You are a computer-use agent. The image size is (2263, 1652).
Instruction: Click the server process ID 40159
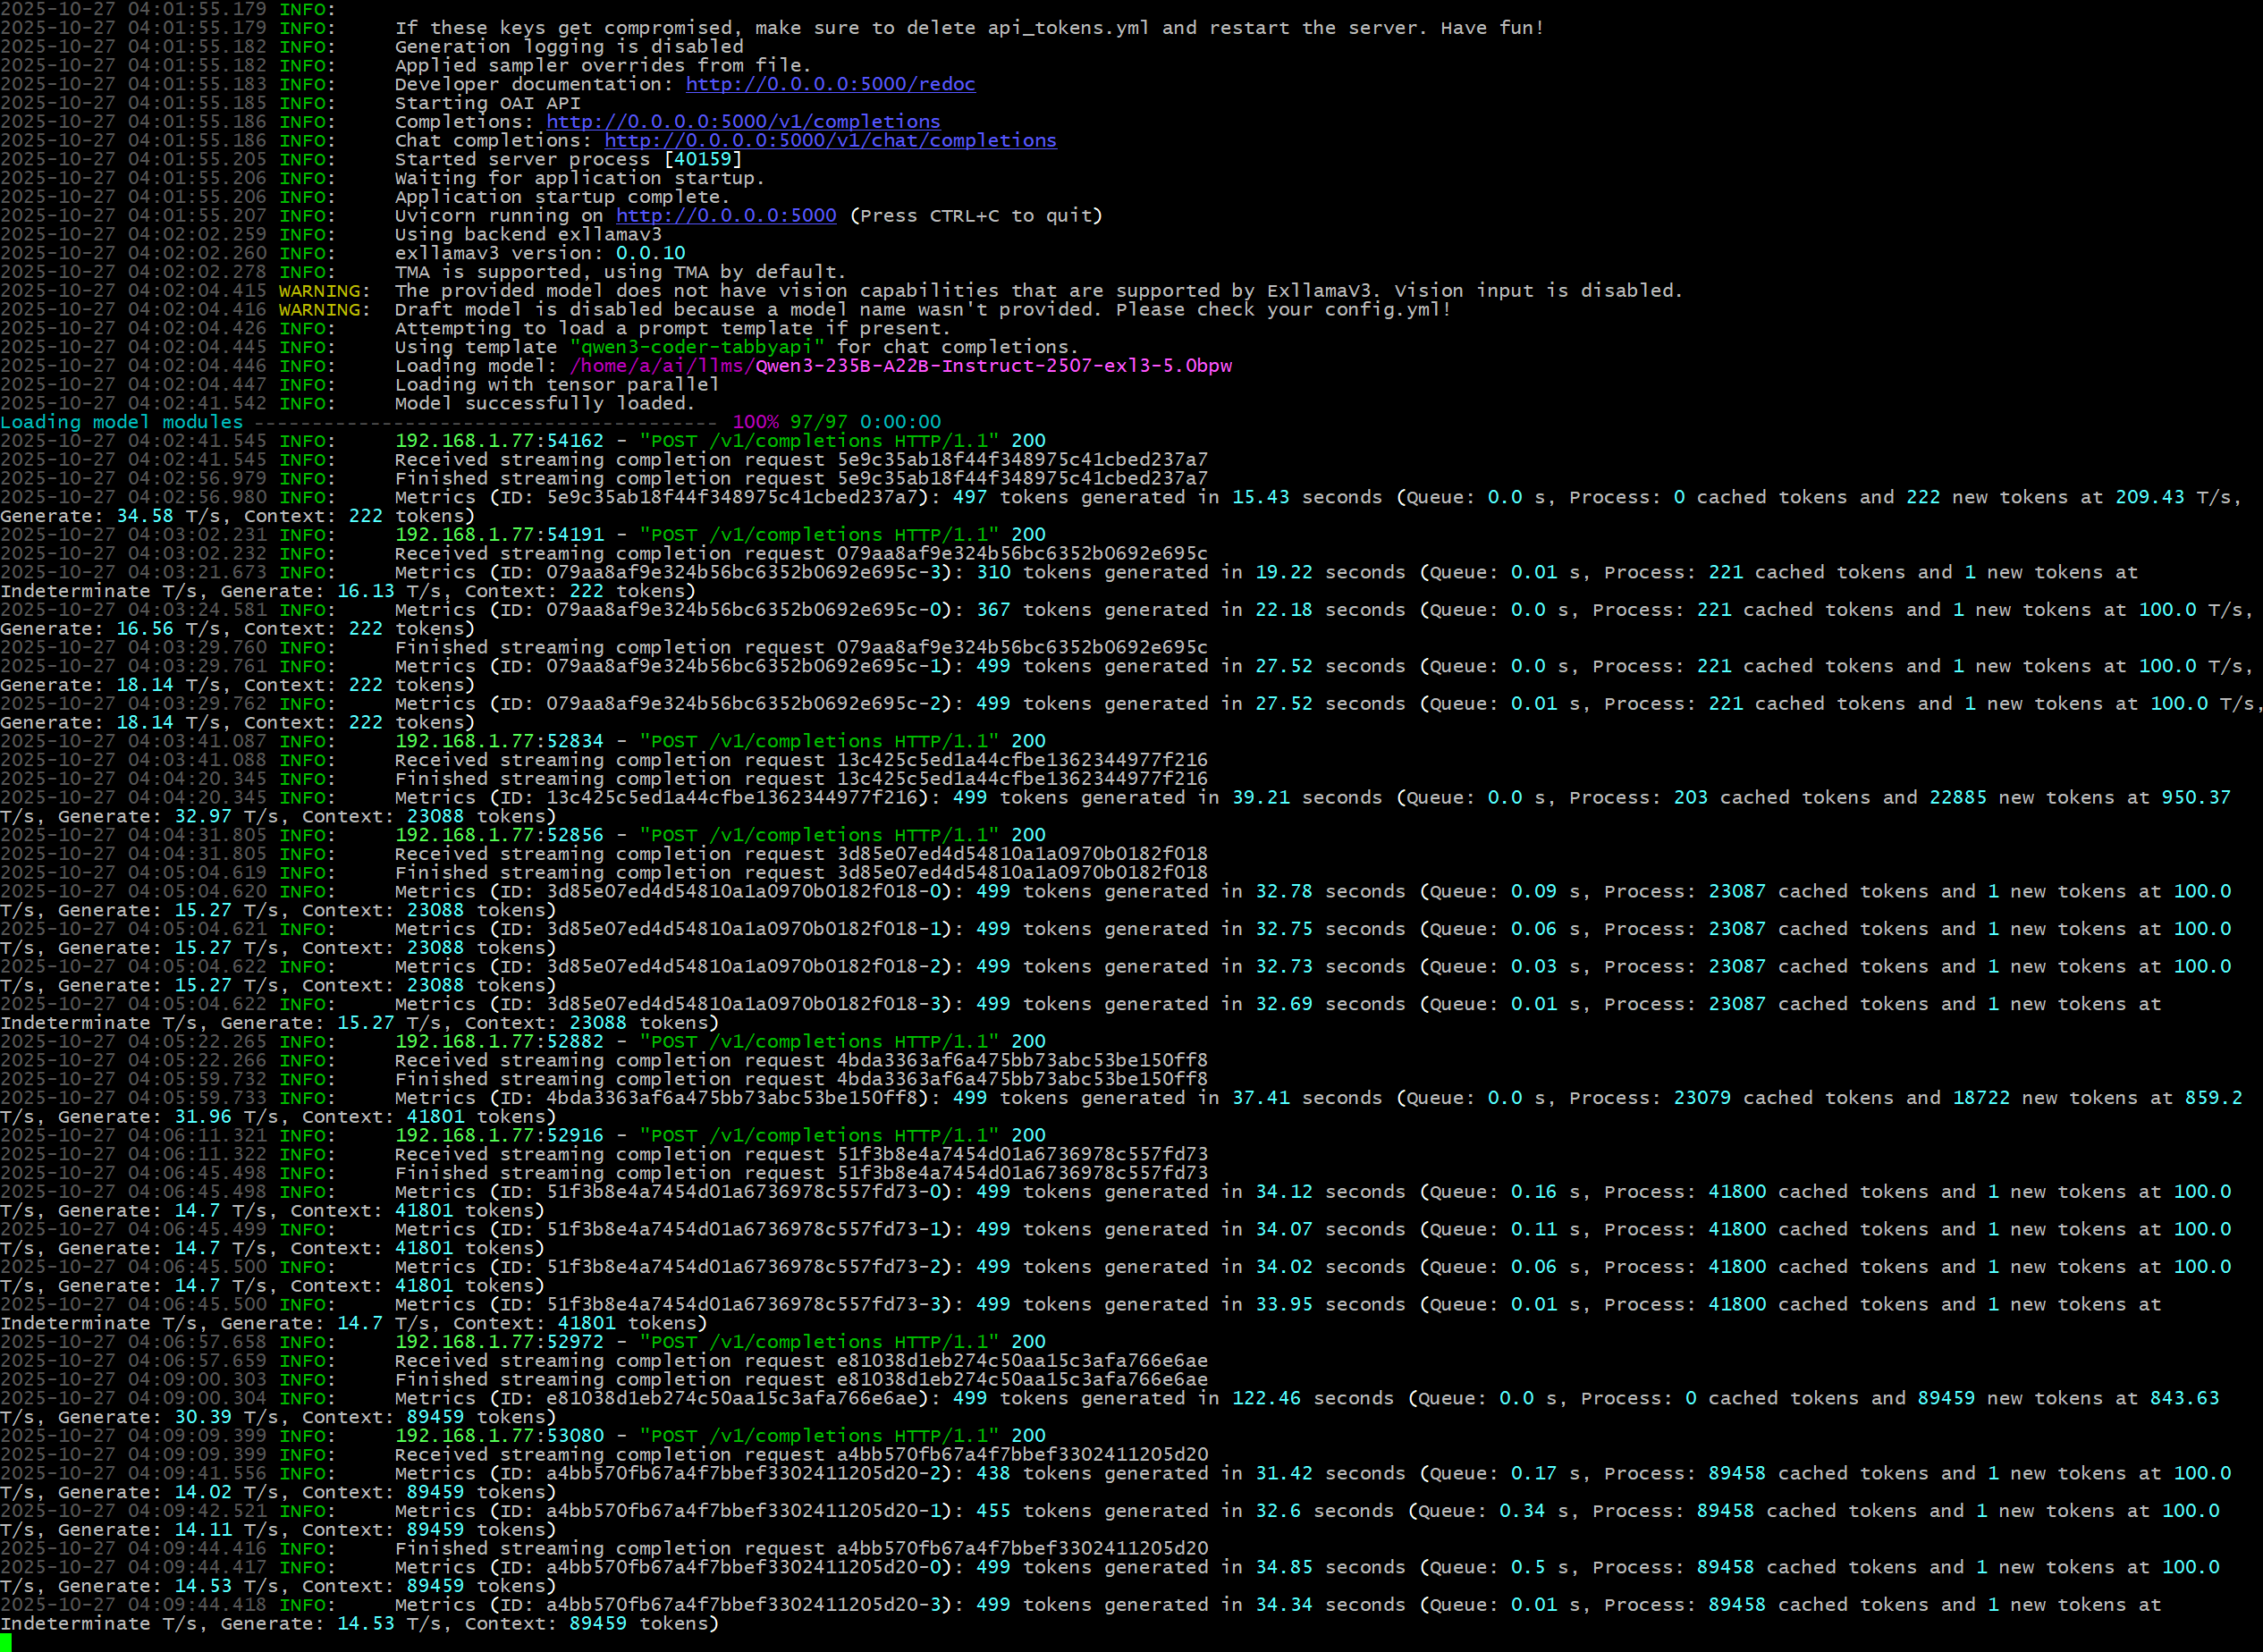(x=703, y=159)
